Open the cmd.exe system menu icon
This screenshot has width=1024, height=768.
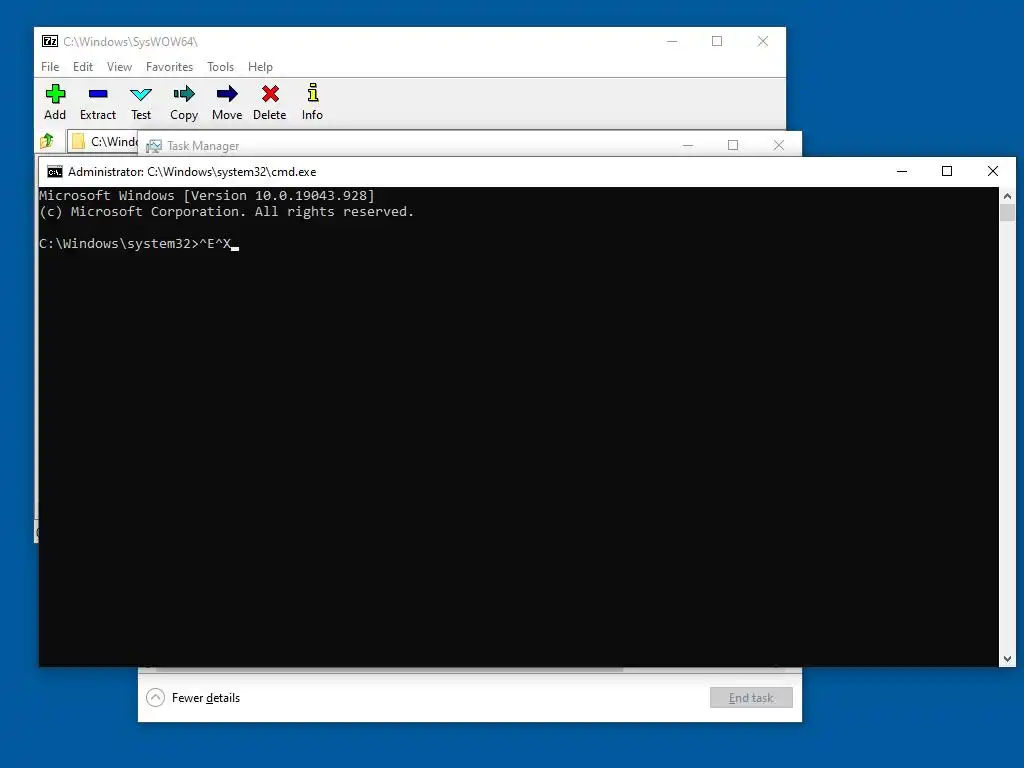pyautogui.click(x=55, y=172)
